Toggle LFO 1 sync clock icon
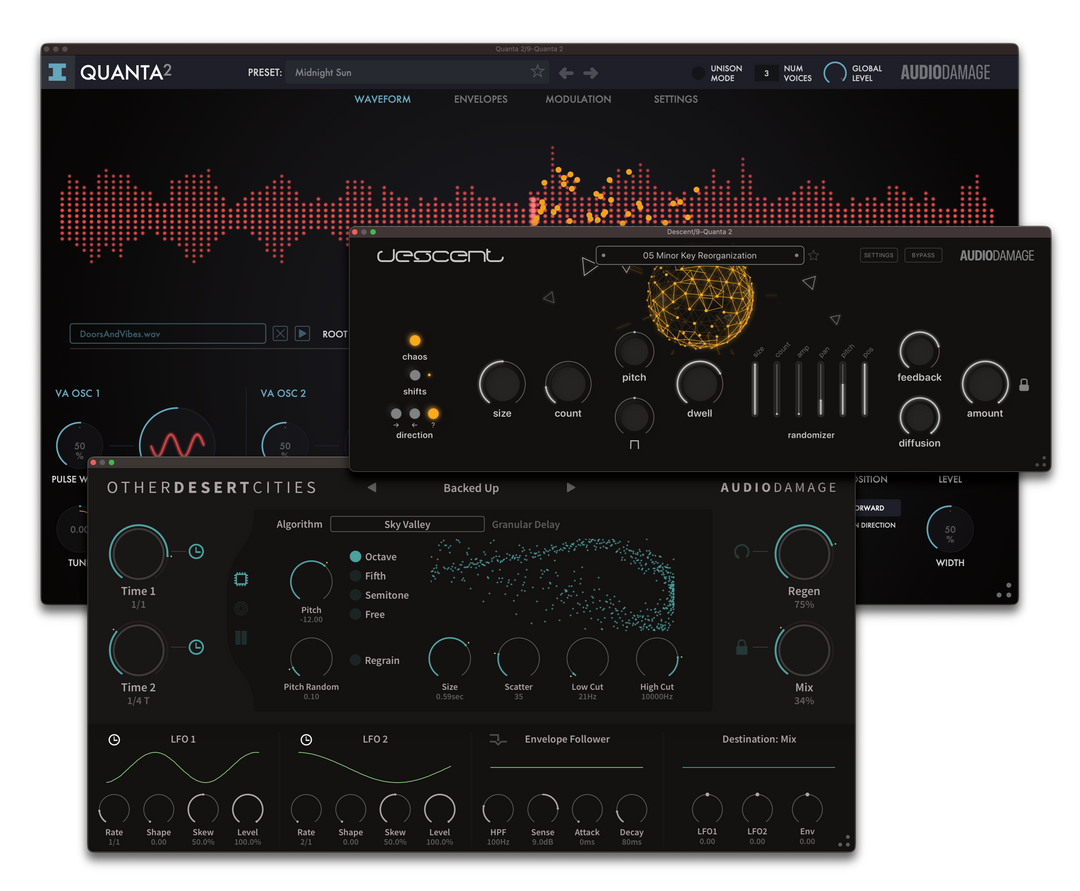Image resolution: width=1080 pixels, height=891 pixels. [114, 740]
